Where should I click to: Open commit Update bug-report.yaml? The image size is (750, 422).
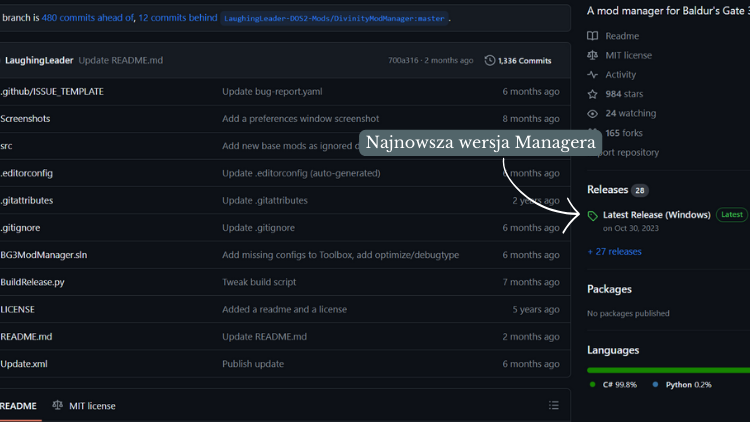pos(272,91)
